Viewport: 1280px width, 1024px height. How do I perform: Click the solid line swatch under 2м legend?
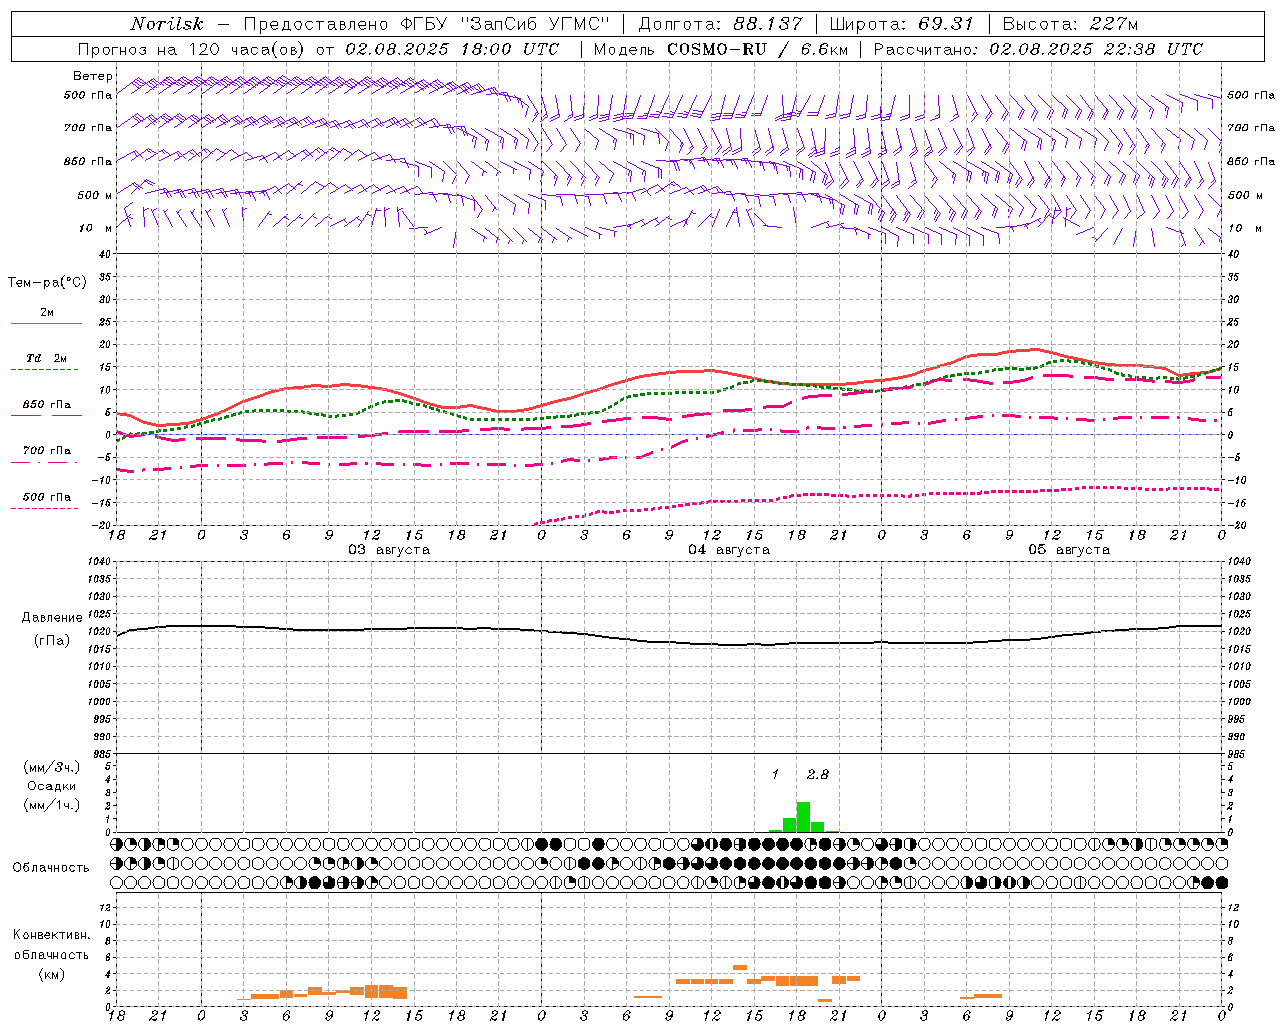pos(46,324)
